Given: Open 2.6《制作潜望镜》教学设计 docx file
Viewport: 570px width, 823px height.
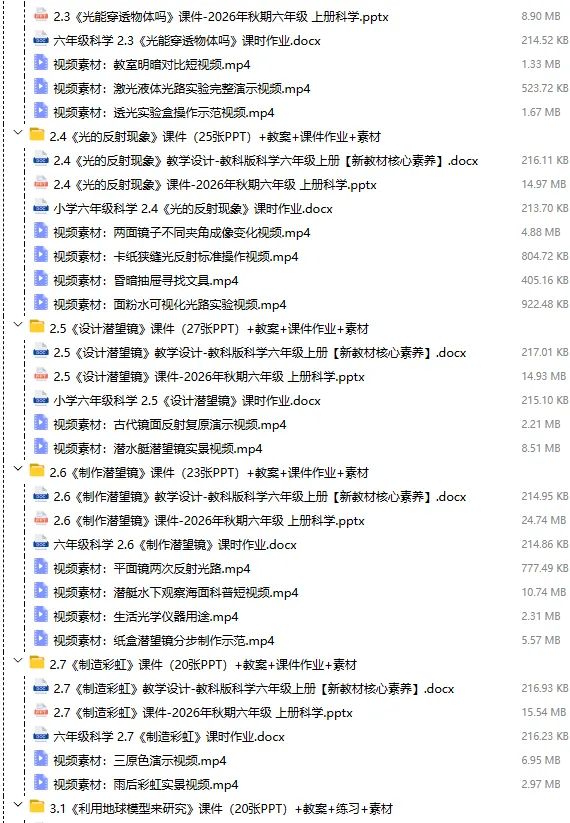Looking at the screenshot, I should [259, 497].
